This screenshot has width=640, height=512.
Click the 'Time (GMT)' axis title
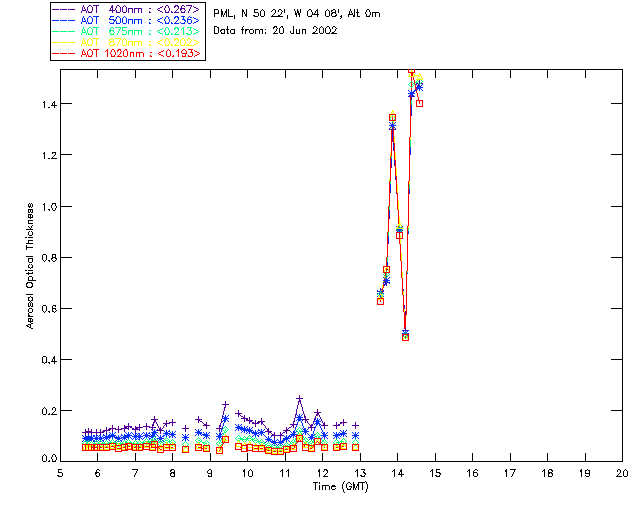[x=340, y=487]
